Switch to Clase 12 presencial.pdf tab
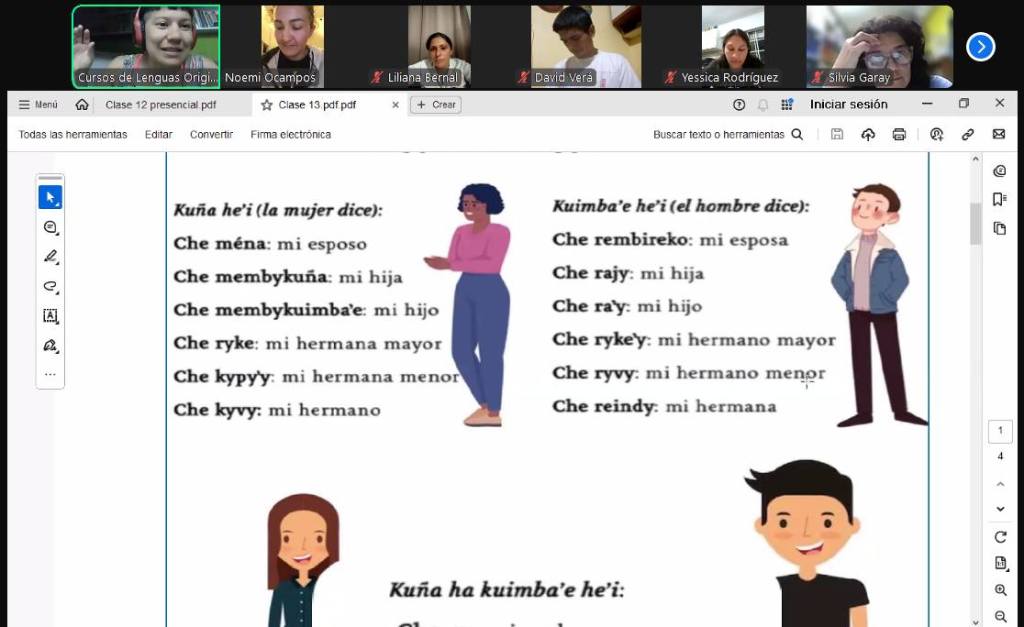The width and height of the screenshot is (1024, 627). pyautogui.click(x=160, y=104)
